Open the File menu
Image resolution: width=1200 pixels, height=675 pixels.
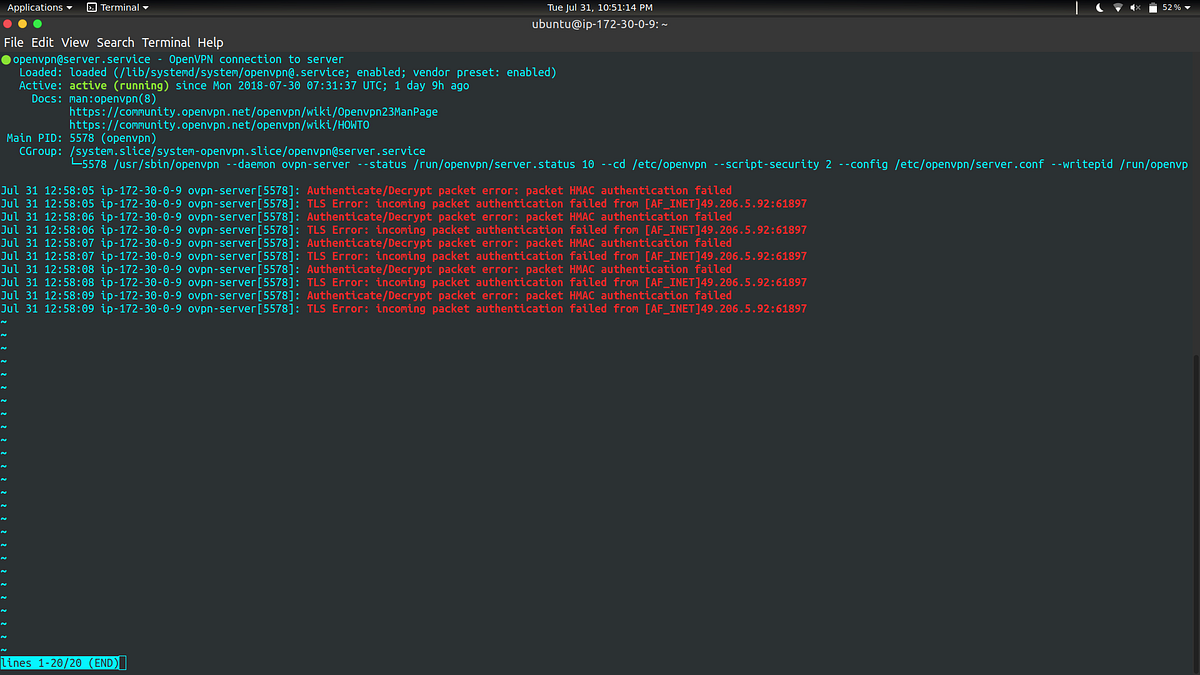(14, 42)
